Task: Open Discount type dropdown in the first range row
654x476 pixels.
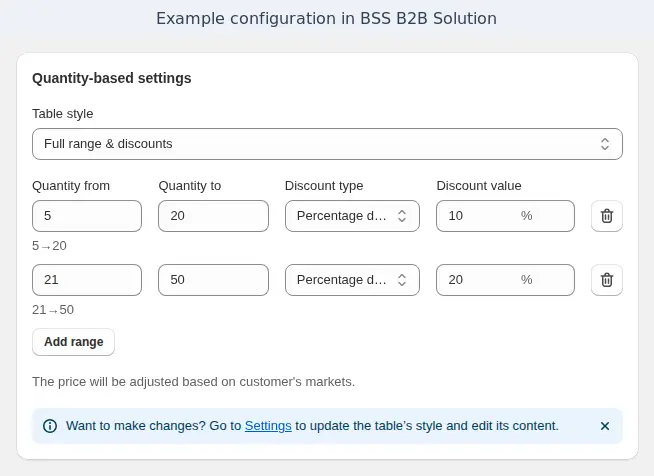Action: (352, 216)
